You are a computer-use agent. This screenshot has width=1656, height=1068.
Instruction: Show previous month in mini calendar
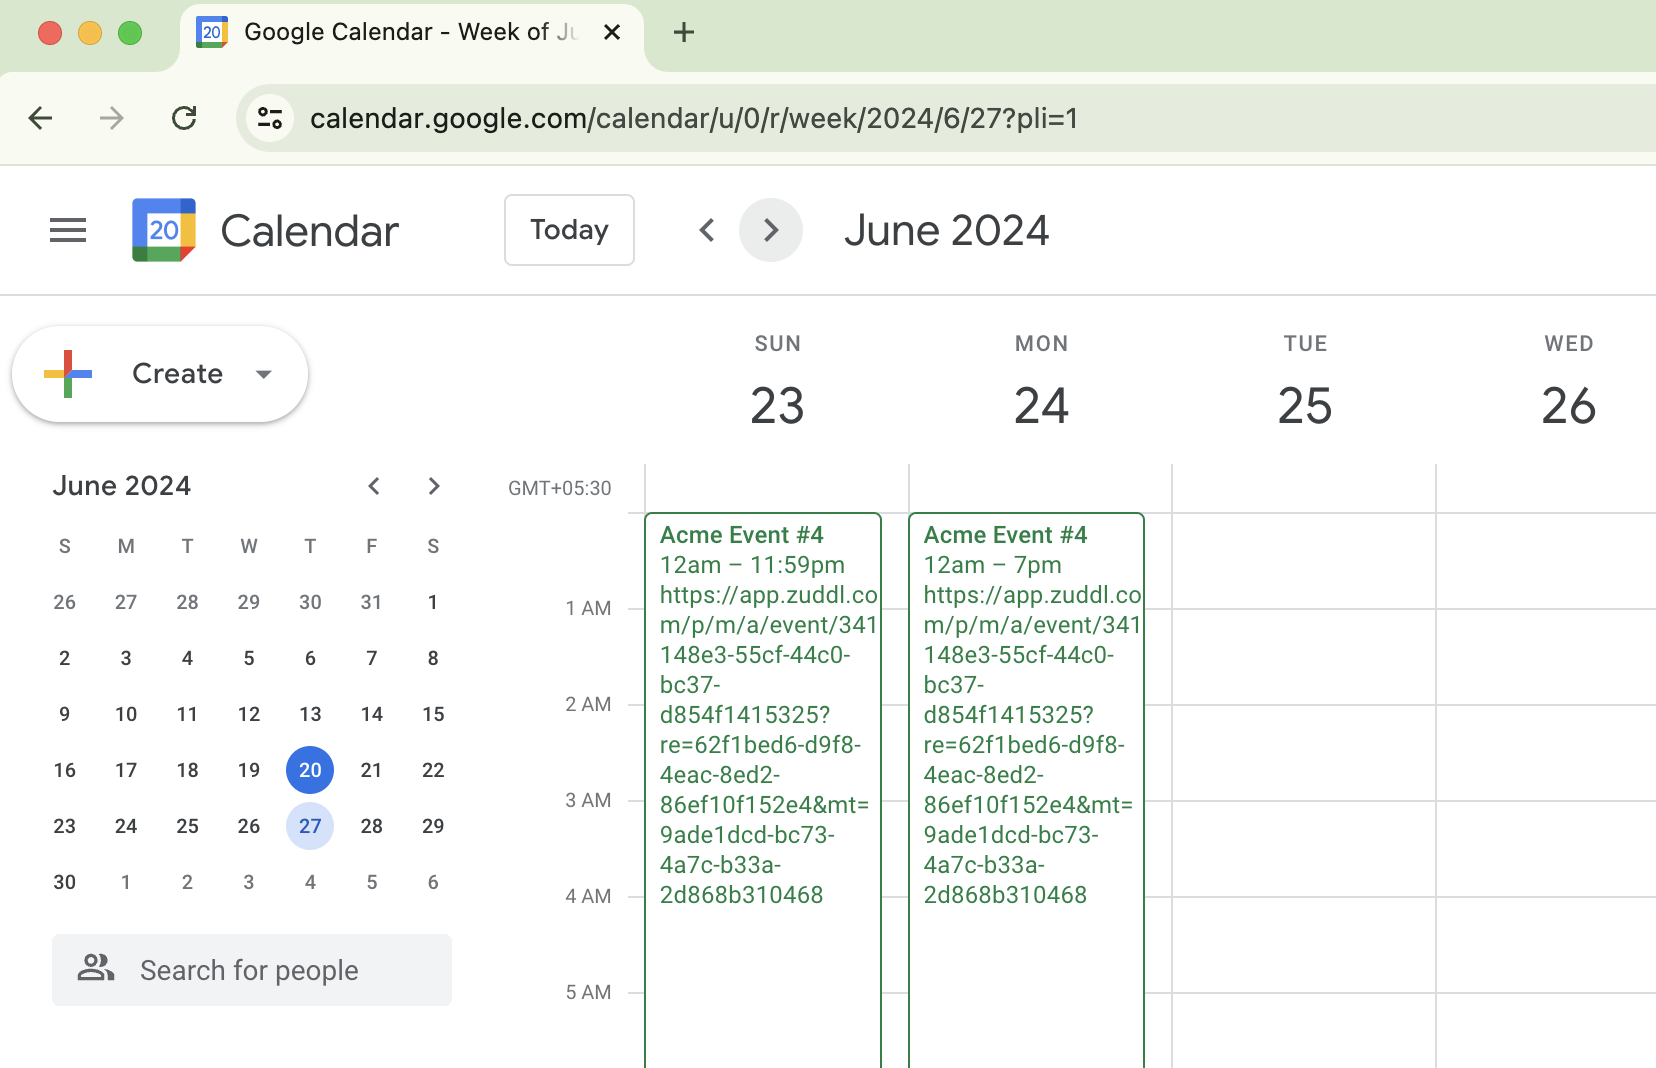374,486
